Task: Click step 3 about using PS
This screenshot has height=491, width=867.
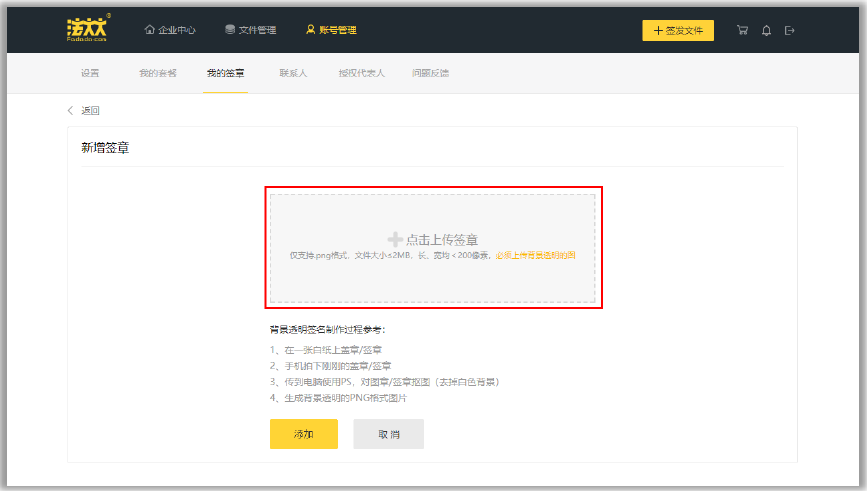Action: tap(385, 382)
